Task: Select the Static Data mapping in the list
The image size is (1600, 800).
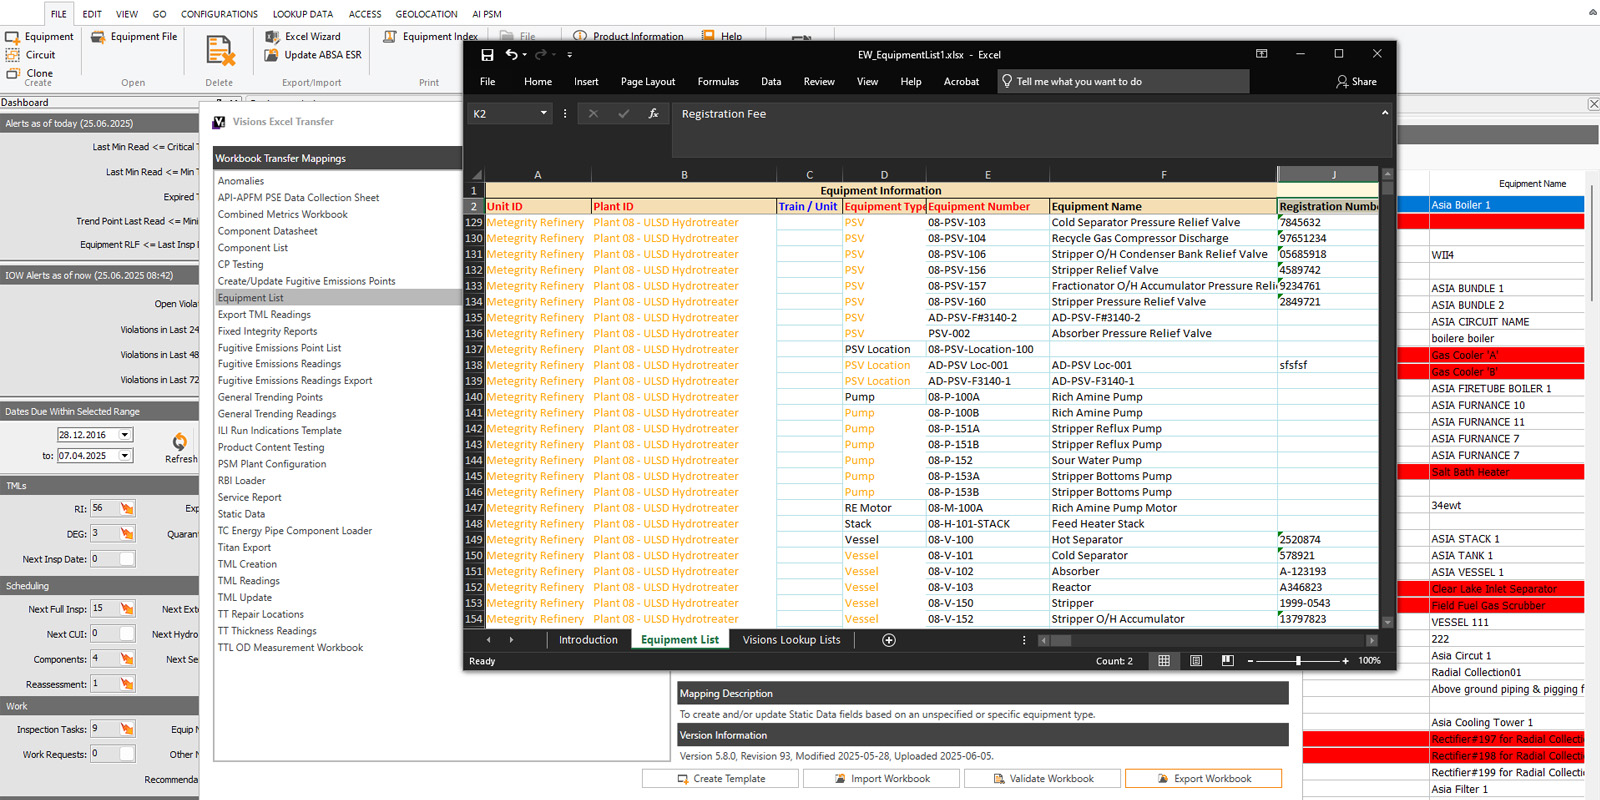Action: click(x=241, y=514)
